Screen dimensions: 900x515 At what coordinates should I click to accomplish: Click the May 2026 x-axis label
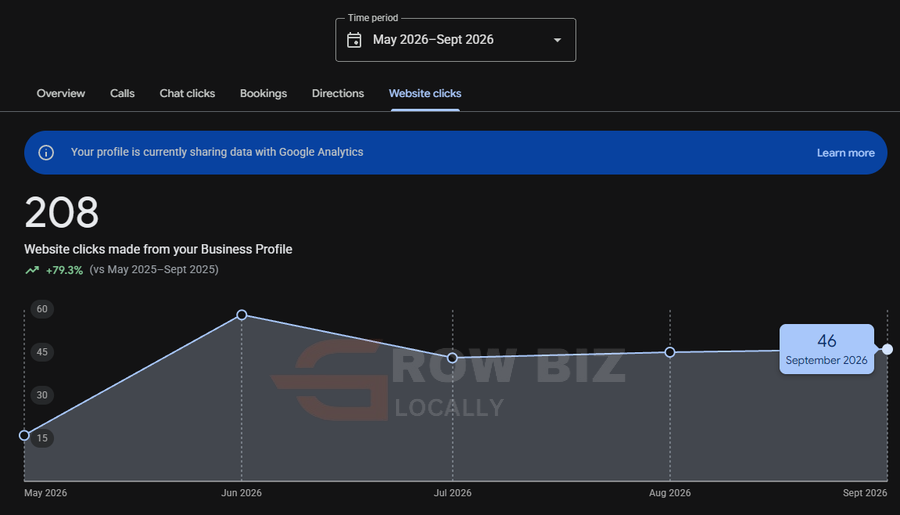click(x=45, y=493)
